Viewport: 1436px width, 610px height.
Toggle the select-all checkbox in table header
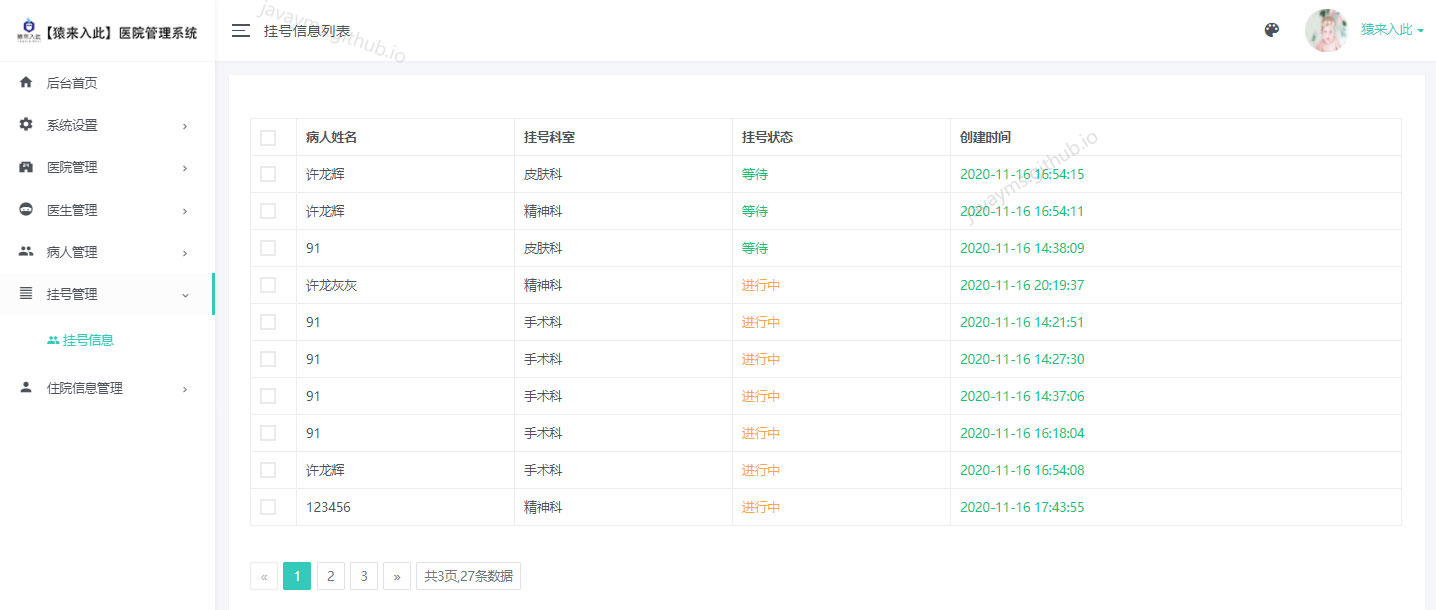[268, 137]
